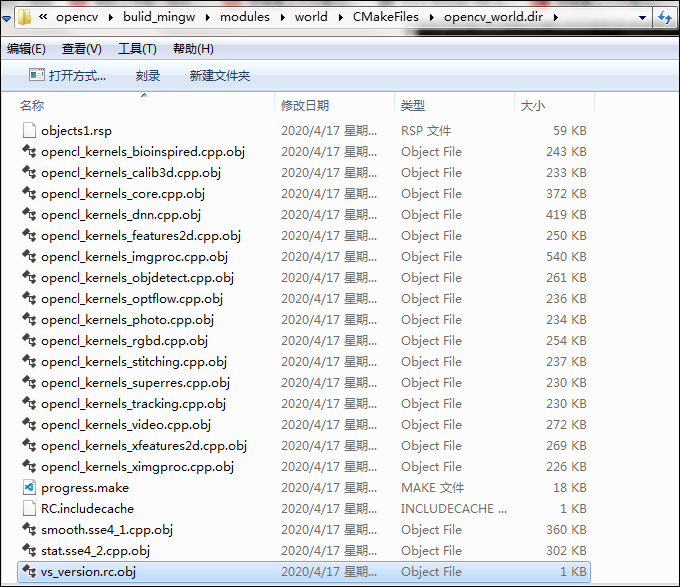Click the refresh icon beside address bar
This screenshot has height=587, width=680.
[665, 17]
